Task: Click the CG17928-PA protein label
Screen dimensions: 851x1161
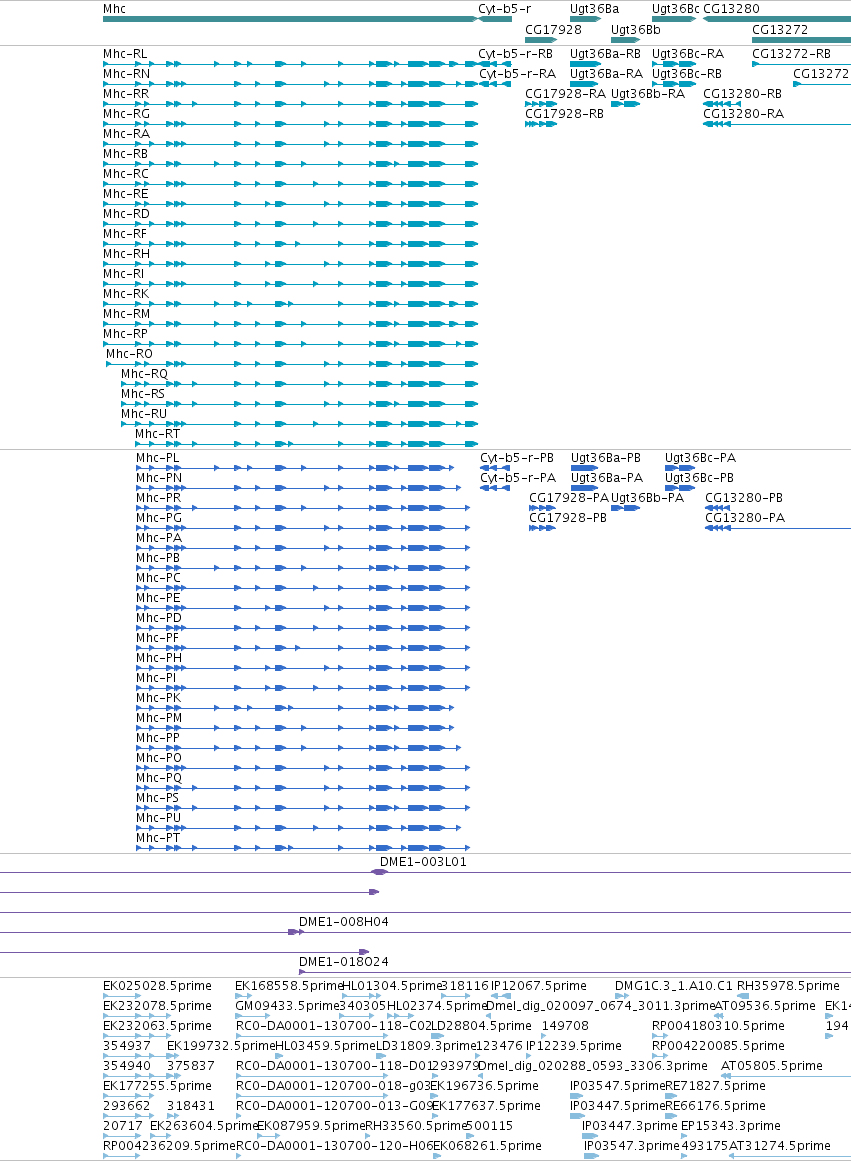Action: tap(569, 498)
